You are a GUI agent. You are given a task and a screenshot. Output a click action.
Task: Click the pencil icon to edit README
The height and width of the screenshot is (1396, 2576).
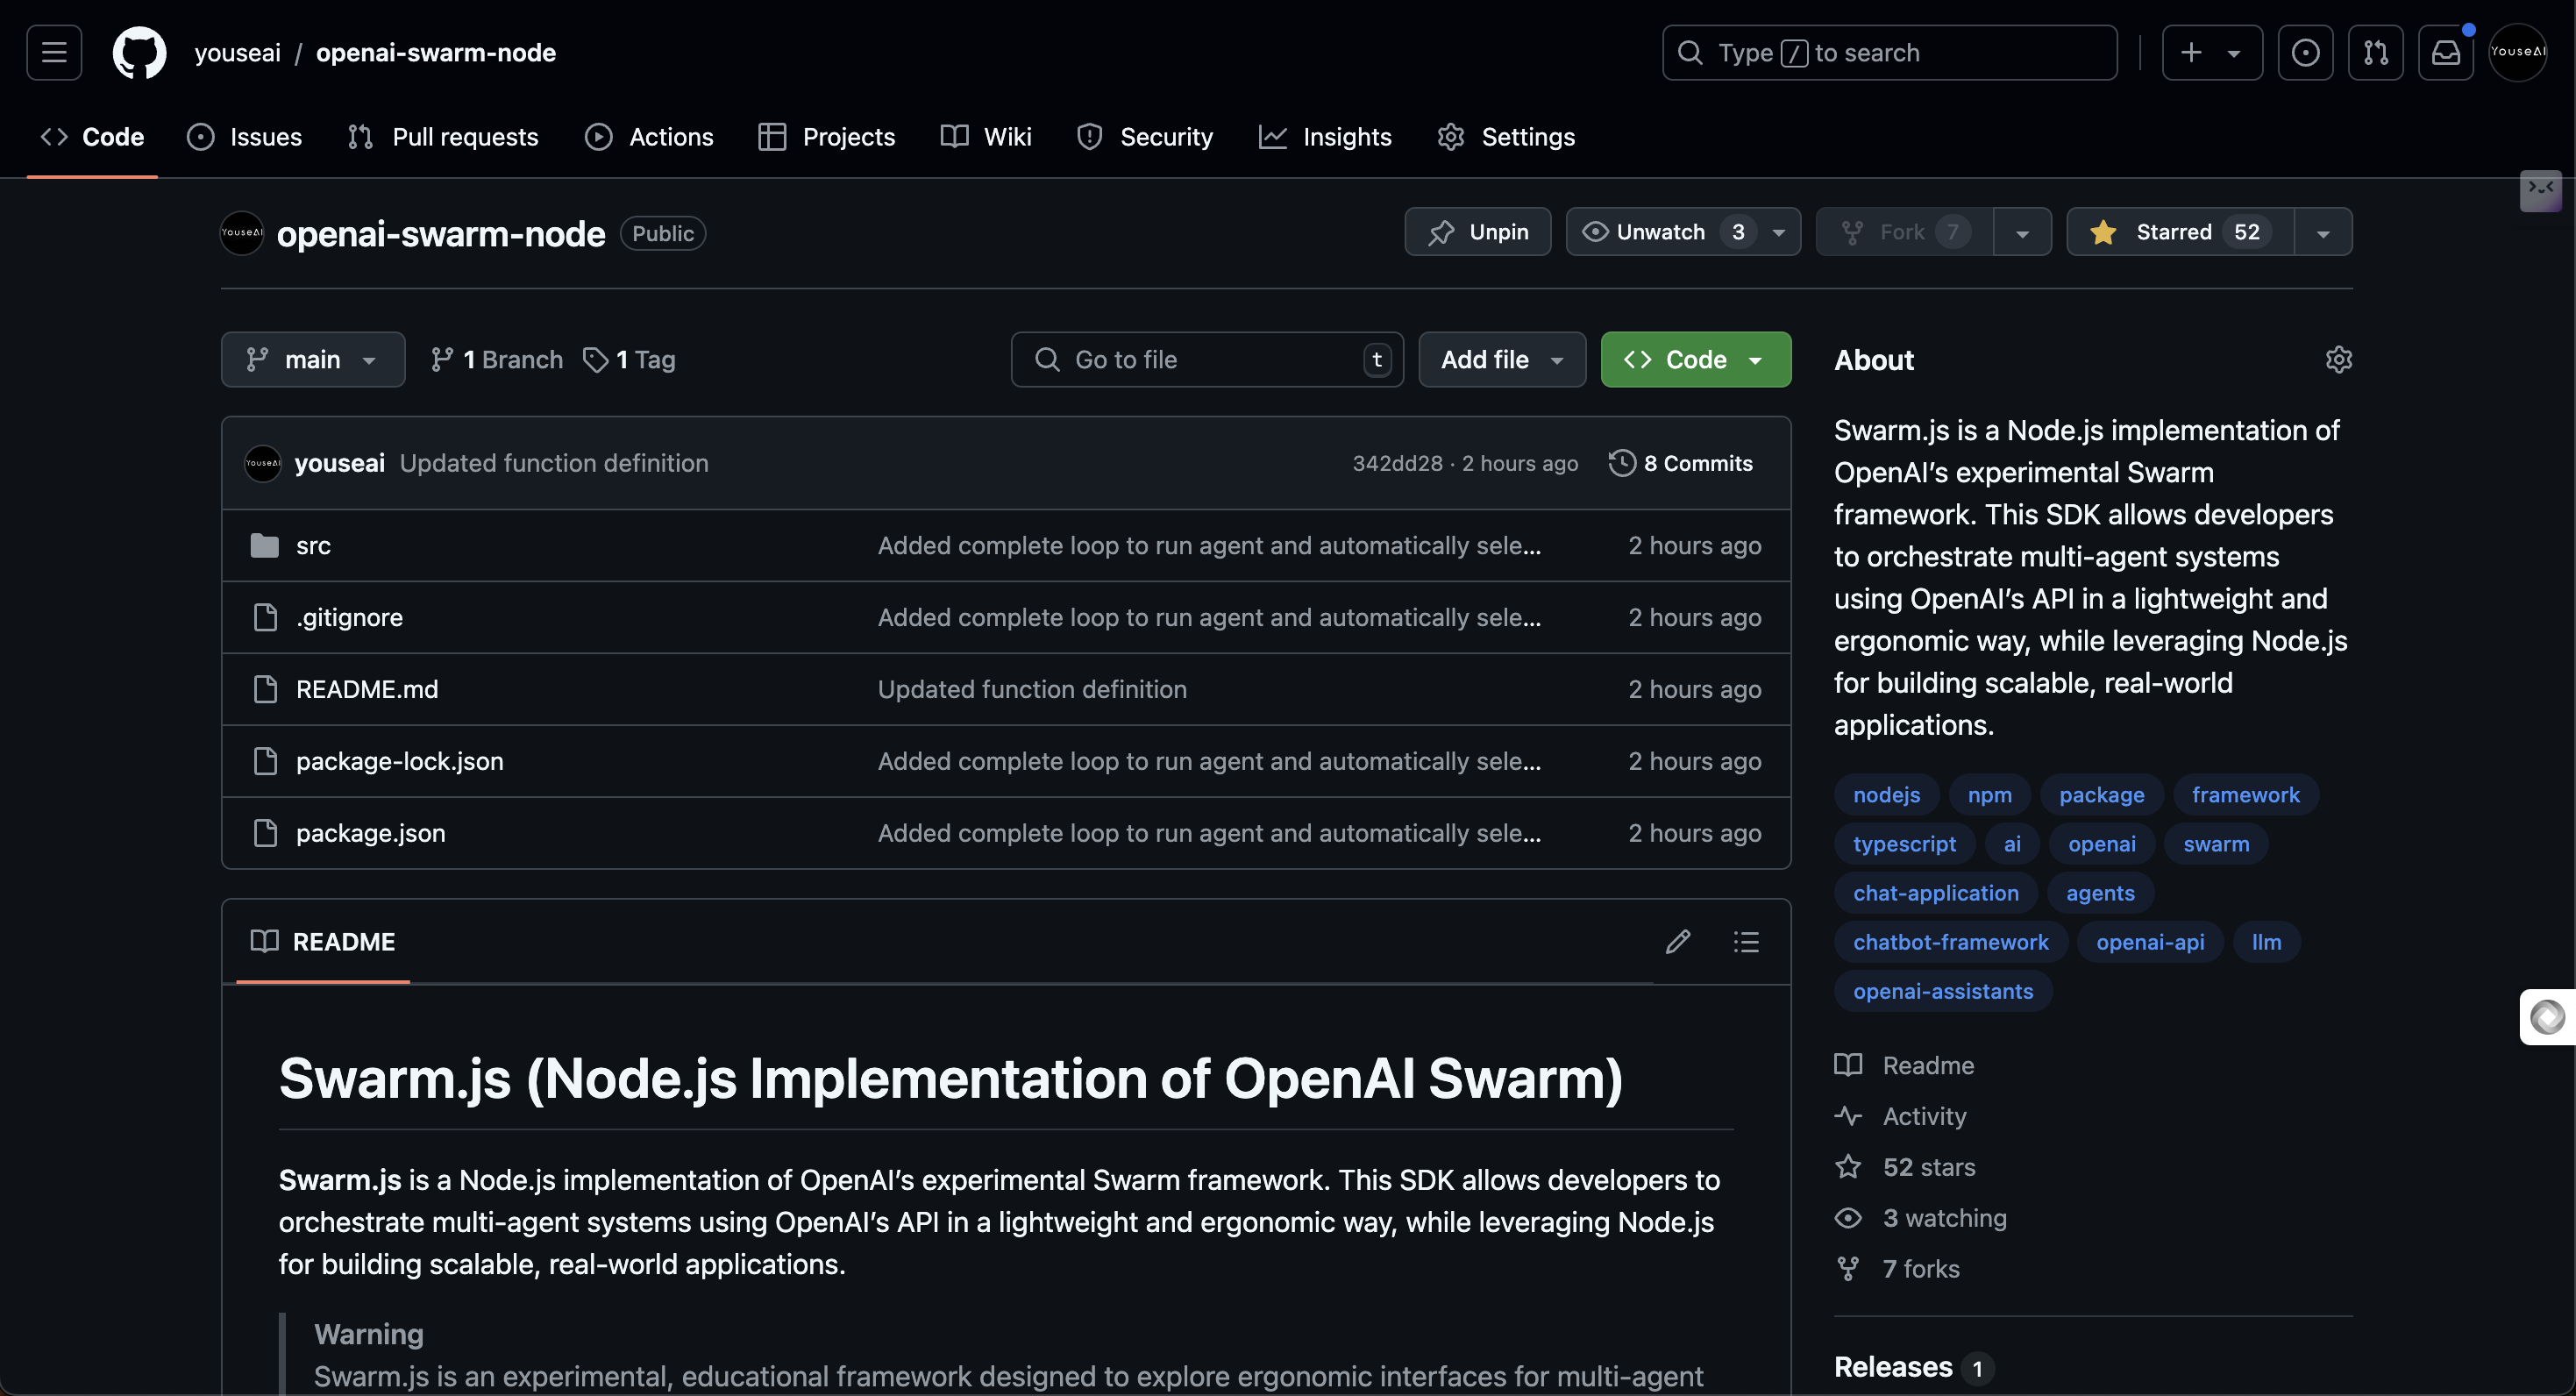(x=1677, y=941)
